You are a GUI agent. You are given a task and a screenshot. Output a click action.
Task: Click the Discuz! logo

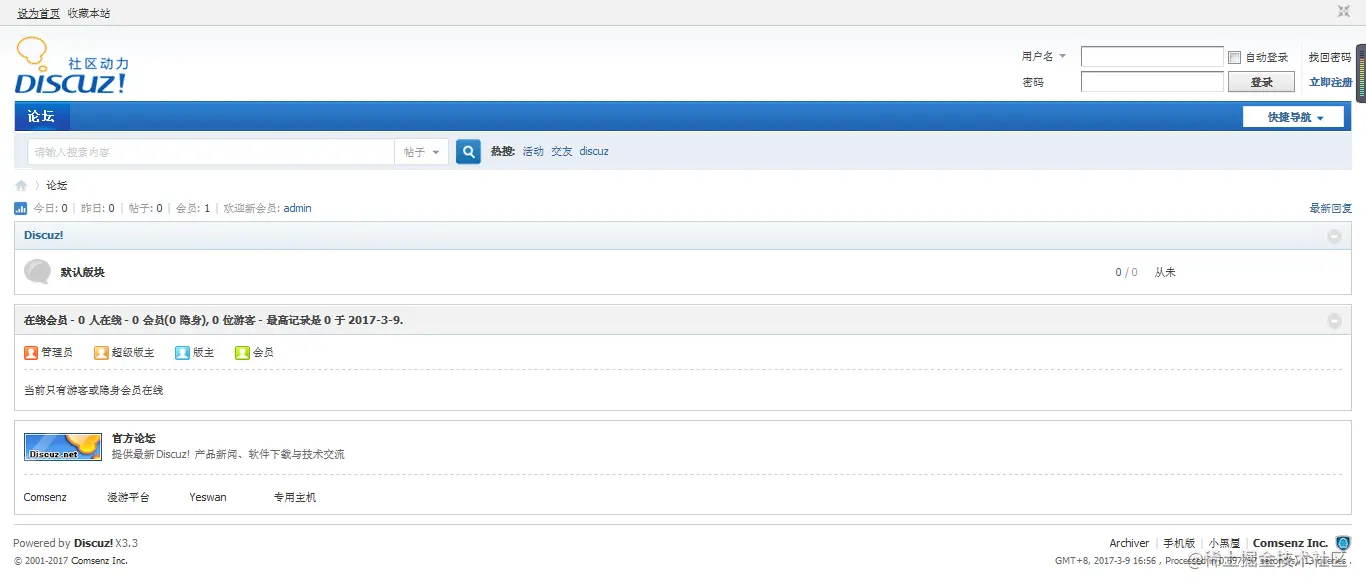[72, 66]
